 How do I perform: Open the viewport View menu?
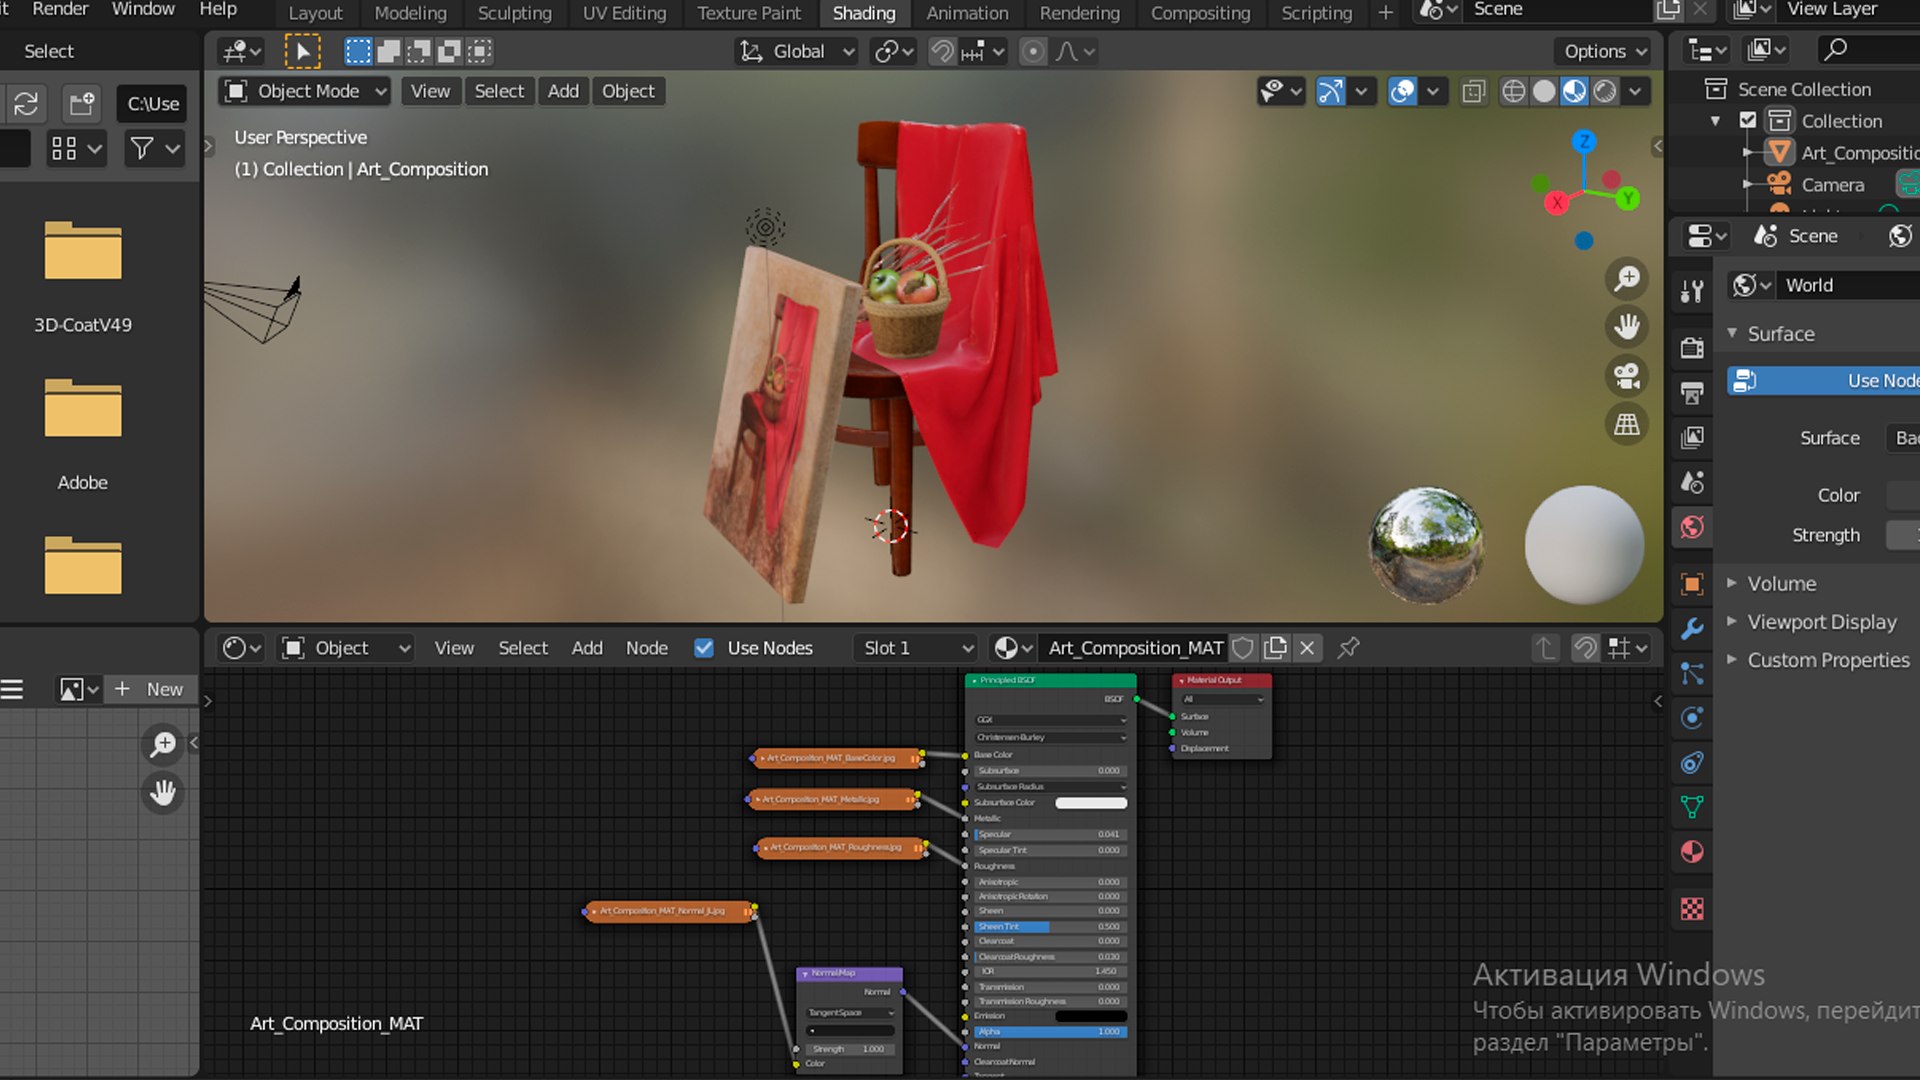pos(430,91)
